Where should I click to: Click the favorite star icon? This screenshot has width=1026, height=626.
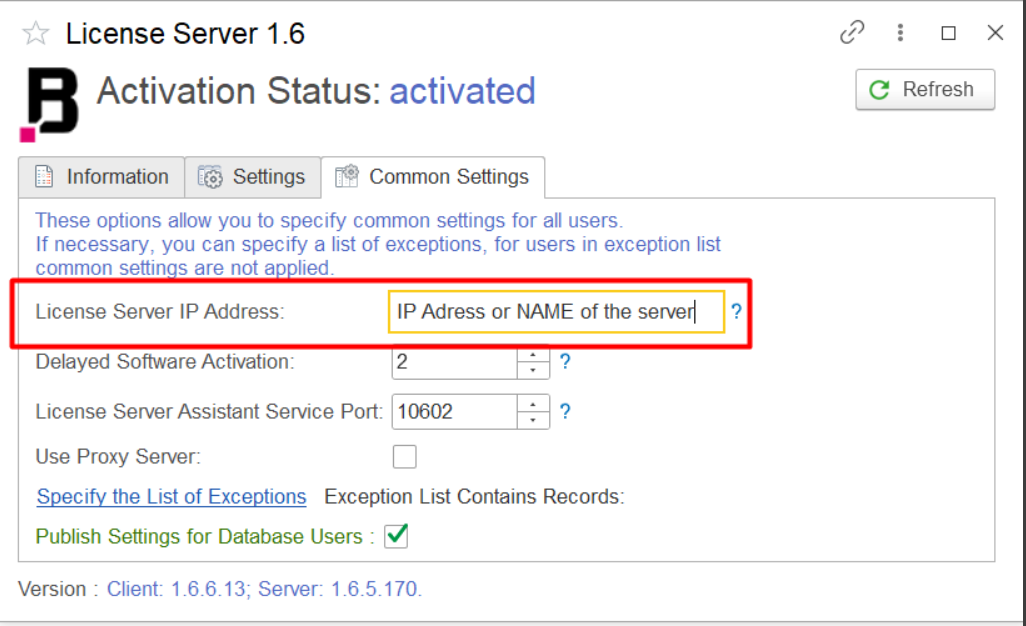(x=35, y=34)
